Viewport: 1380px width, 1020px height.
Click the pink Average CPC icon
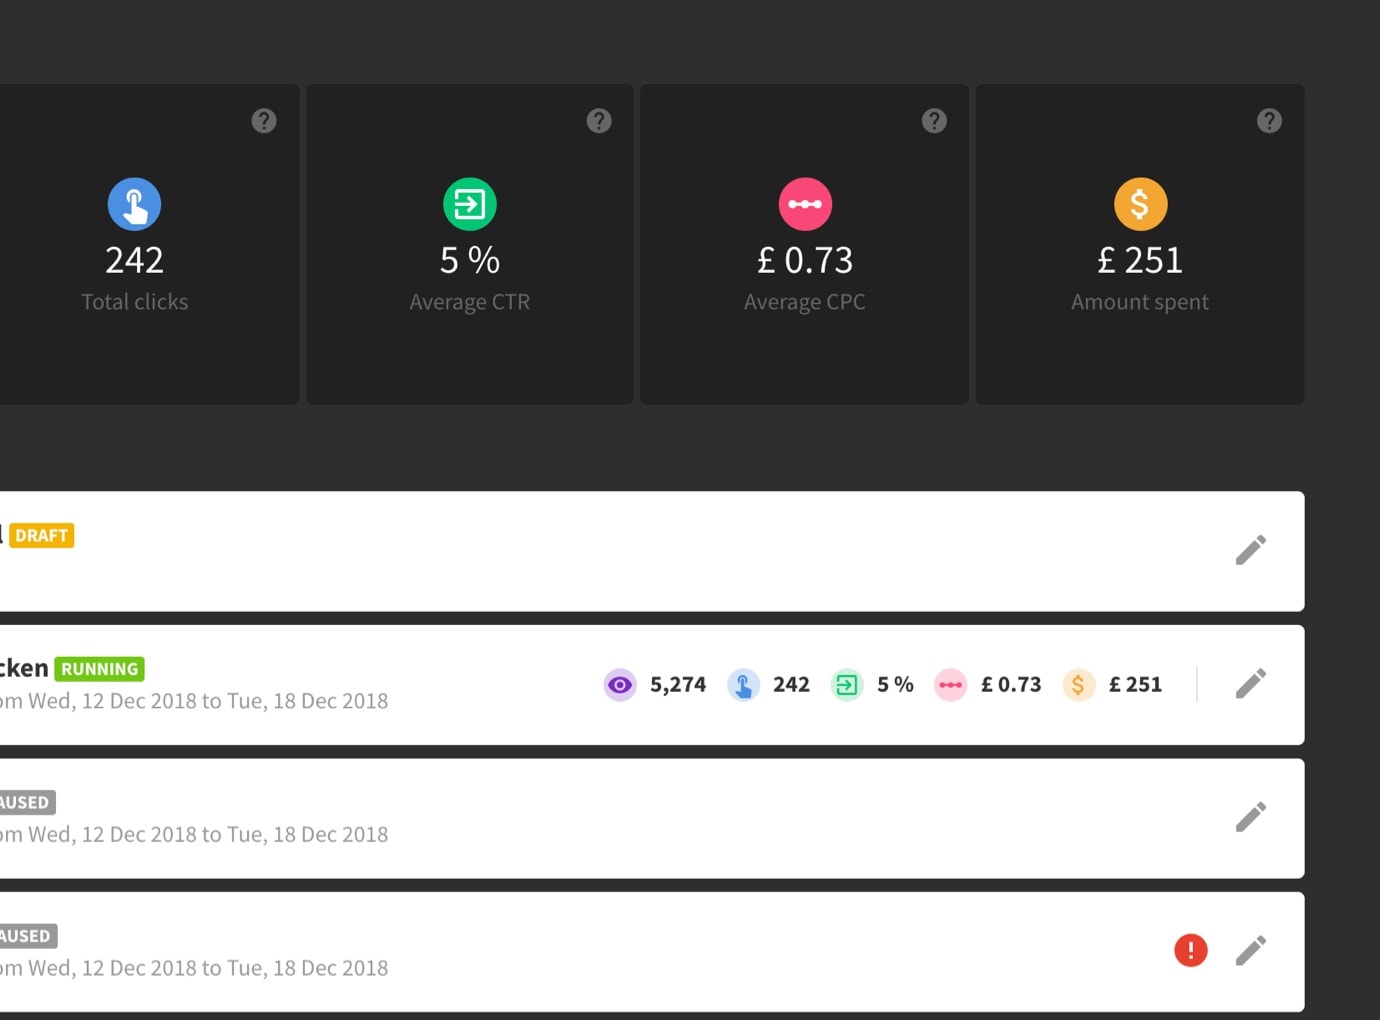pos(805,204)
